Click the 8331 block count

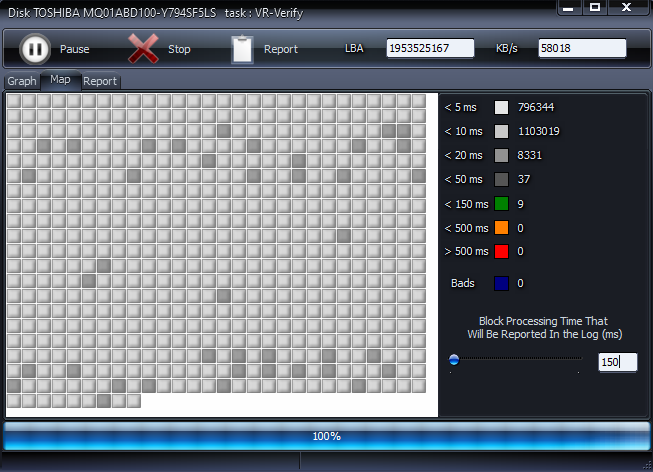coord(529,155)
